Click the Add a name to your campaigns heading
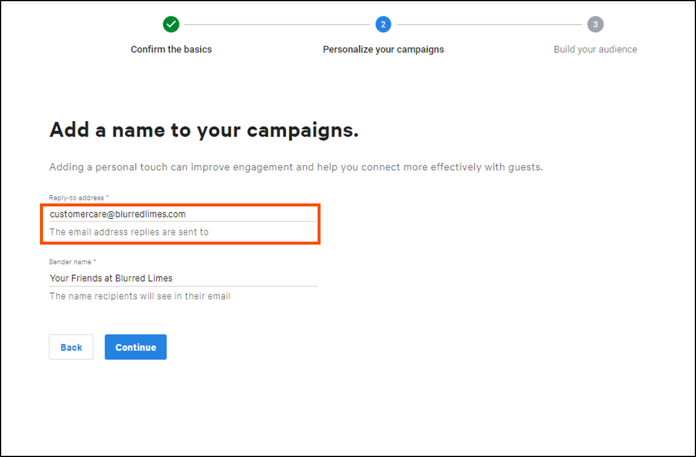696x457 pixels. click(x=204, y=130)
